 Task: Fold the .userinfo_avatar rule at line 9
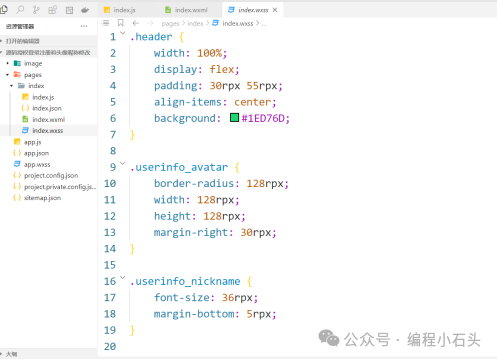click(x=123, y=163)
